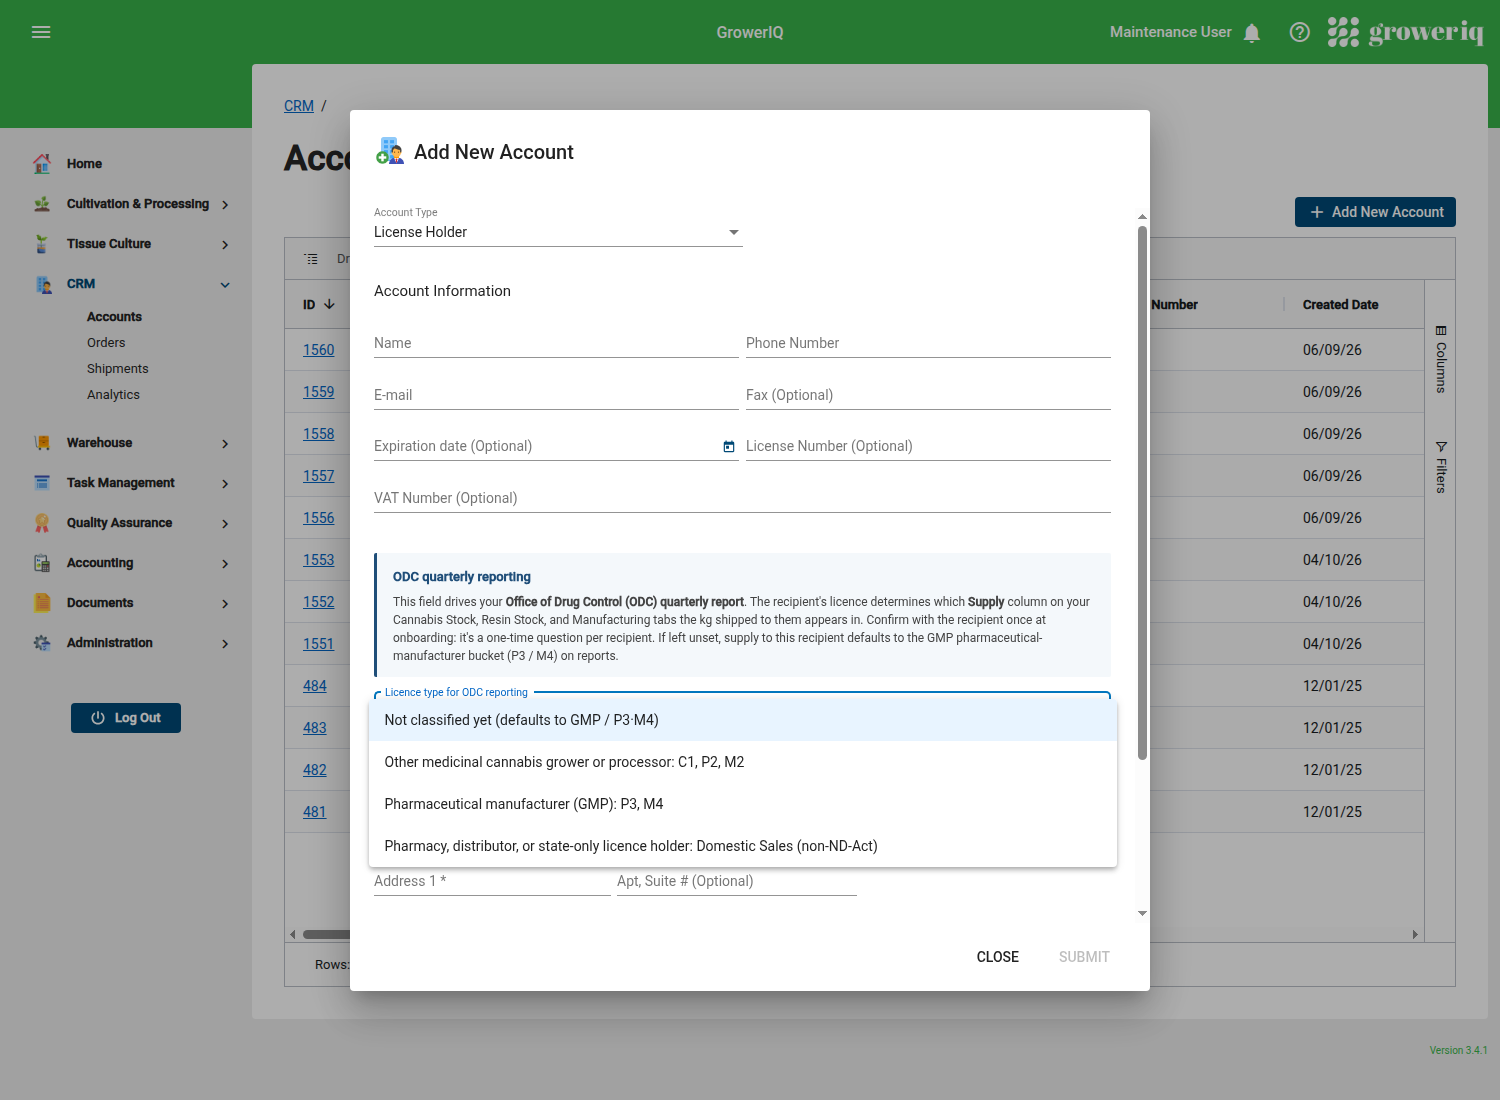Select Not classified yet option
Image resolution: width=1500 pixels, height=1100 pixels.
(x=743, y=720)
